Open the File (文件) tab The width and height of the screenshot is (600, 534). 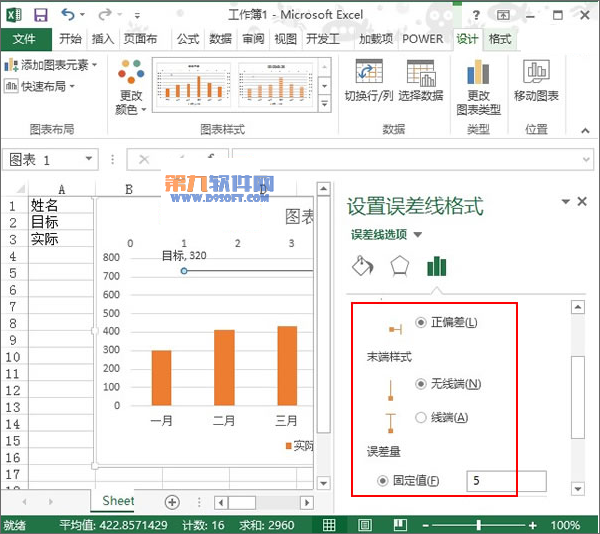[24, 39]
